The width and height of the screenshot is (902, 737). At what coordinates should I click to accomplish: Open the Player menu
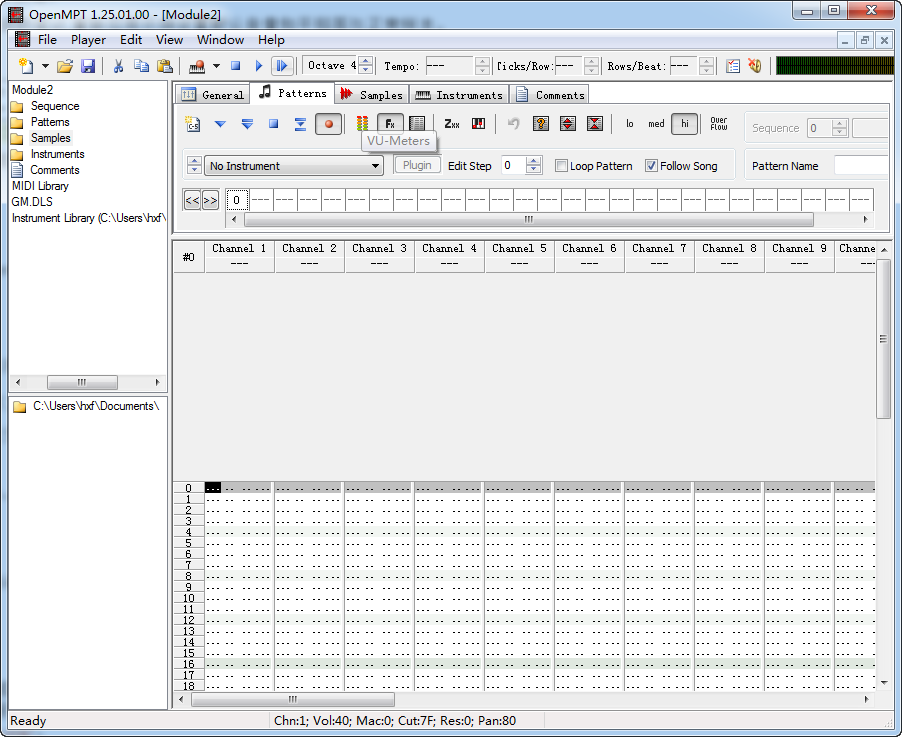[88, 40]
